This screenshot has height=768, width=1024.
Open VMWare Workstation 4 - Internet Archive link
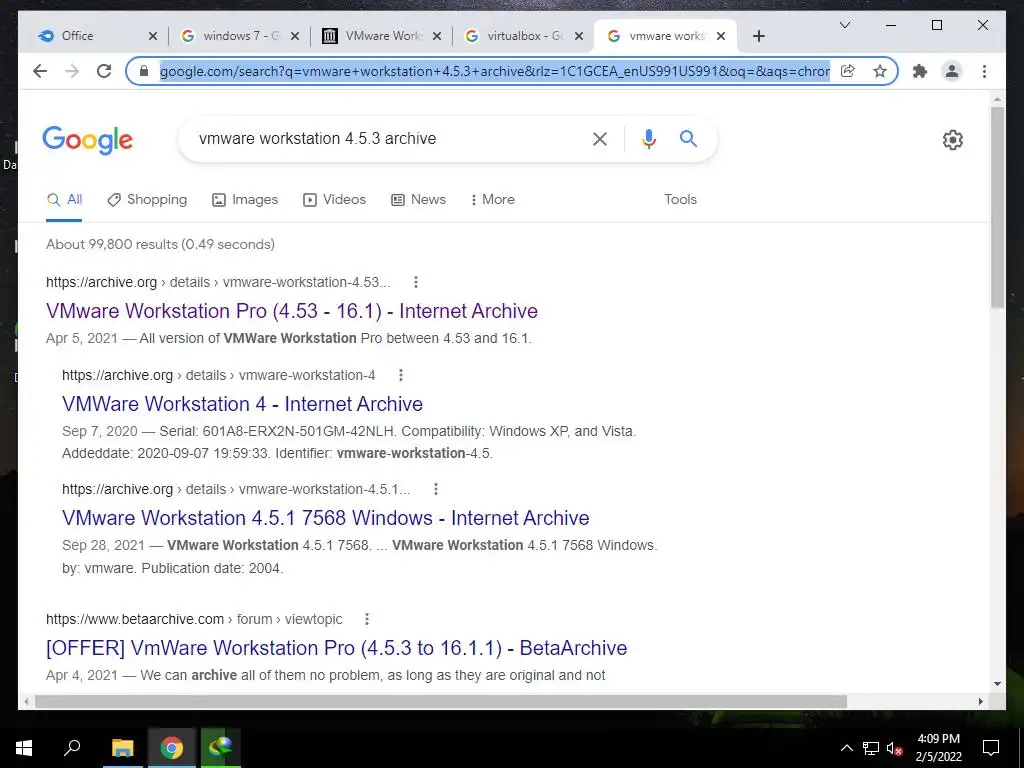tap(242, 404)
